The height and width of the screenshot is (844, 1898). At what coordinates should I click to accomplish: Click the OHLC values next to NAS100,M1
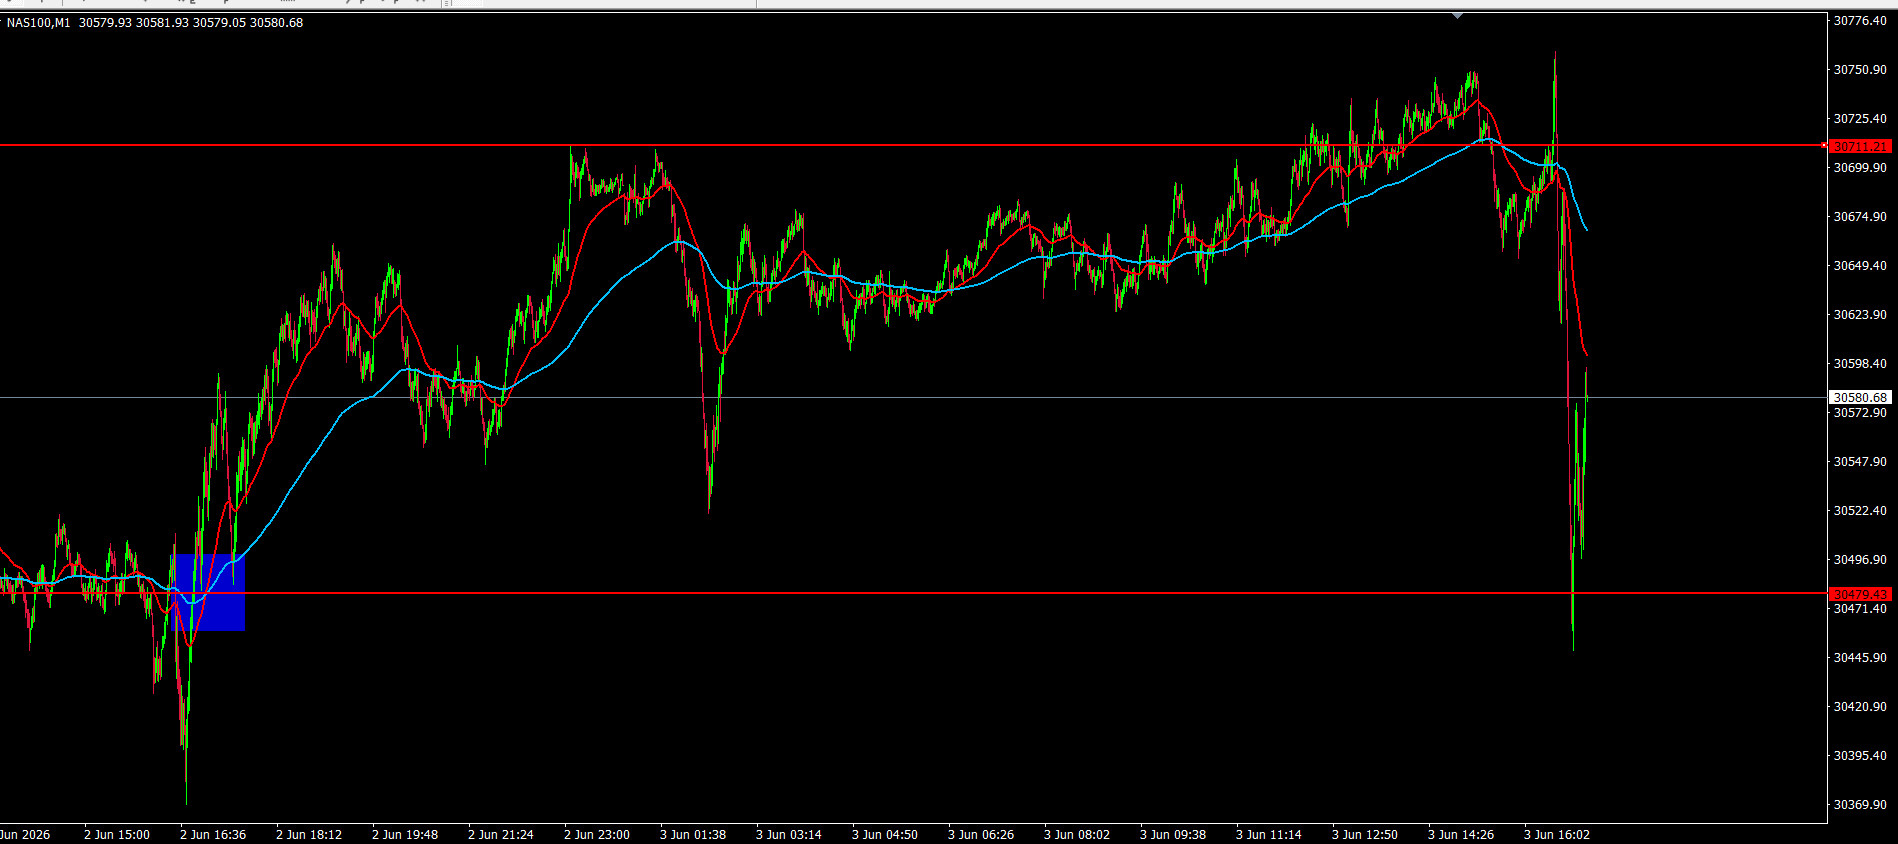coord(191,22)
